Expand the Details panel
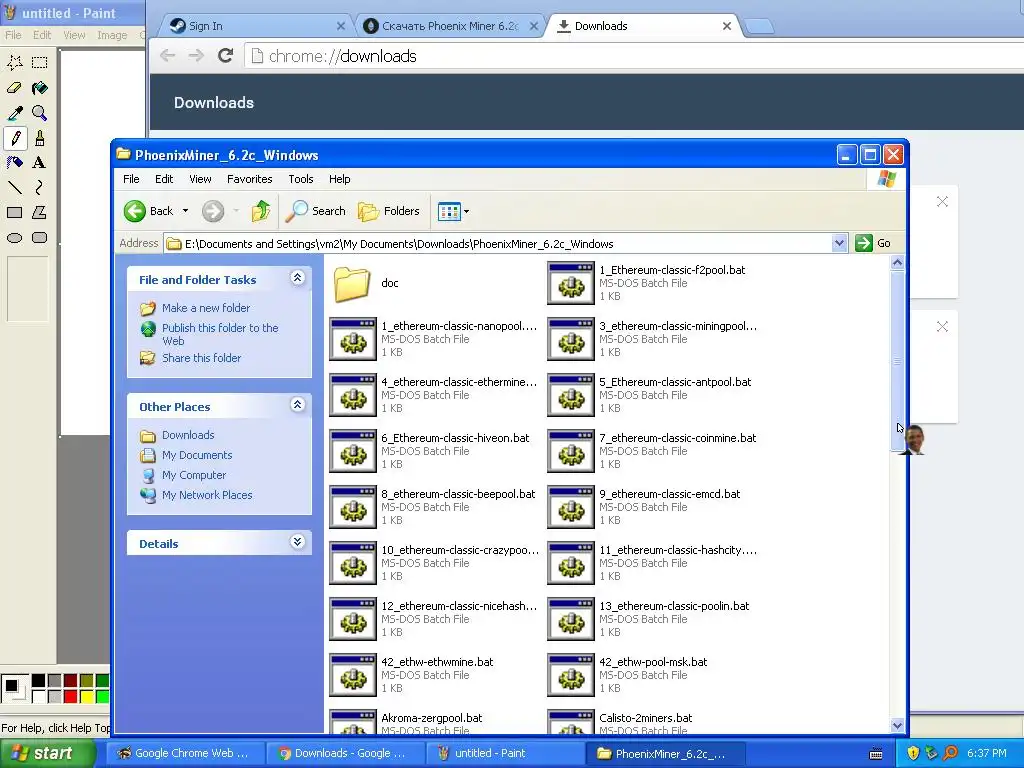 [297, 542]
